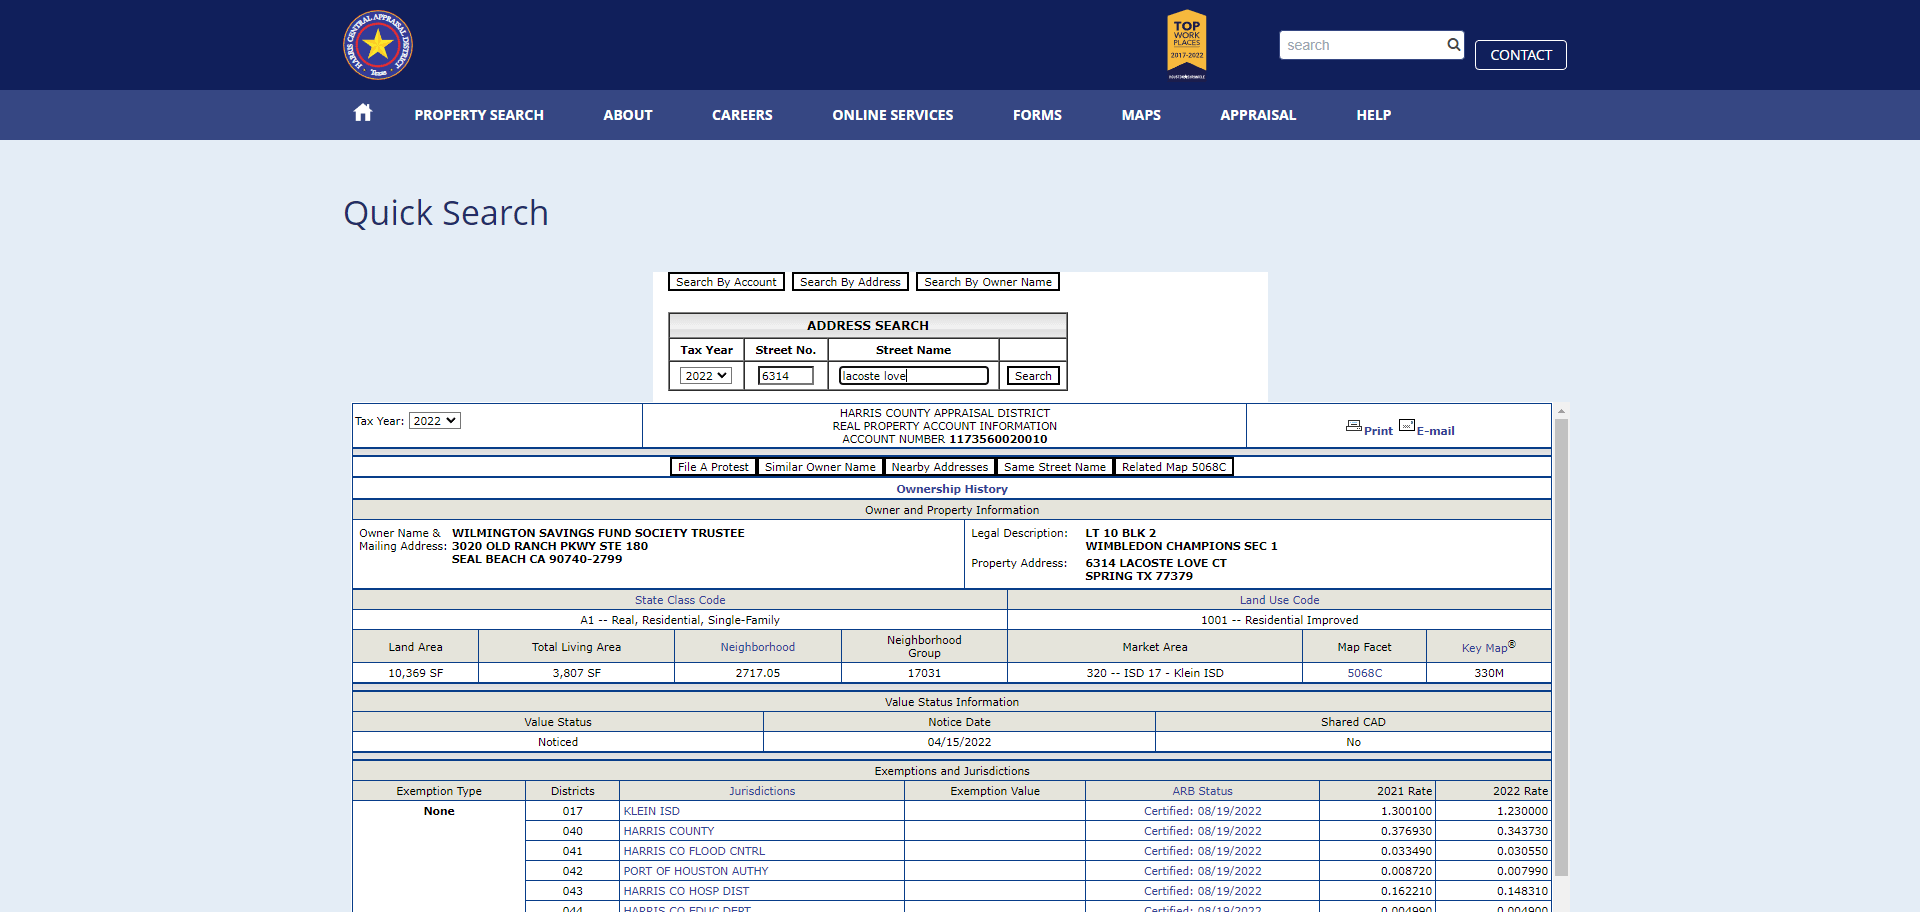Click the Land Use Code link

pos(1279,600)
